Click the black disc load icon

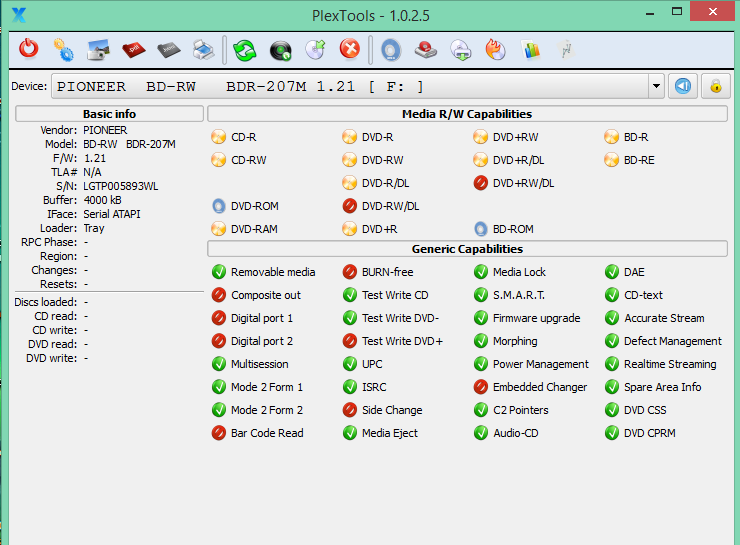pyautogui.click(x=280, y=50)
